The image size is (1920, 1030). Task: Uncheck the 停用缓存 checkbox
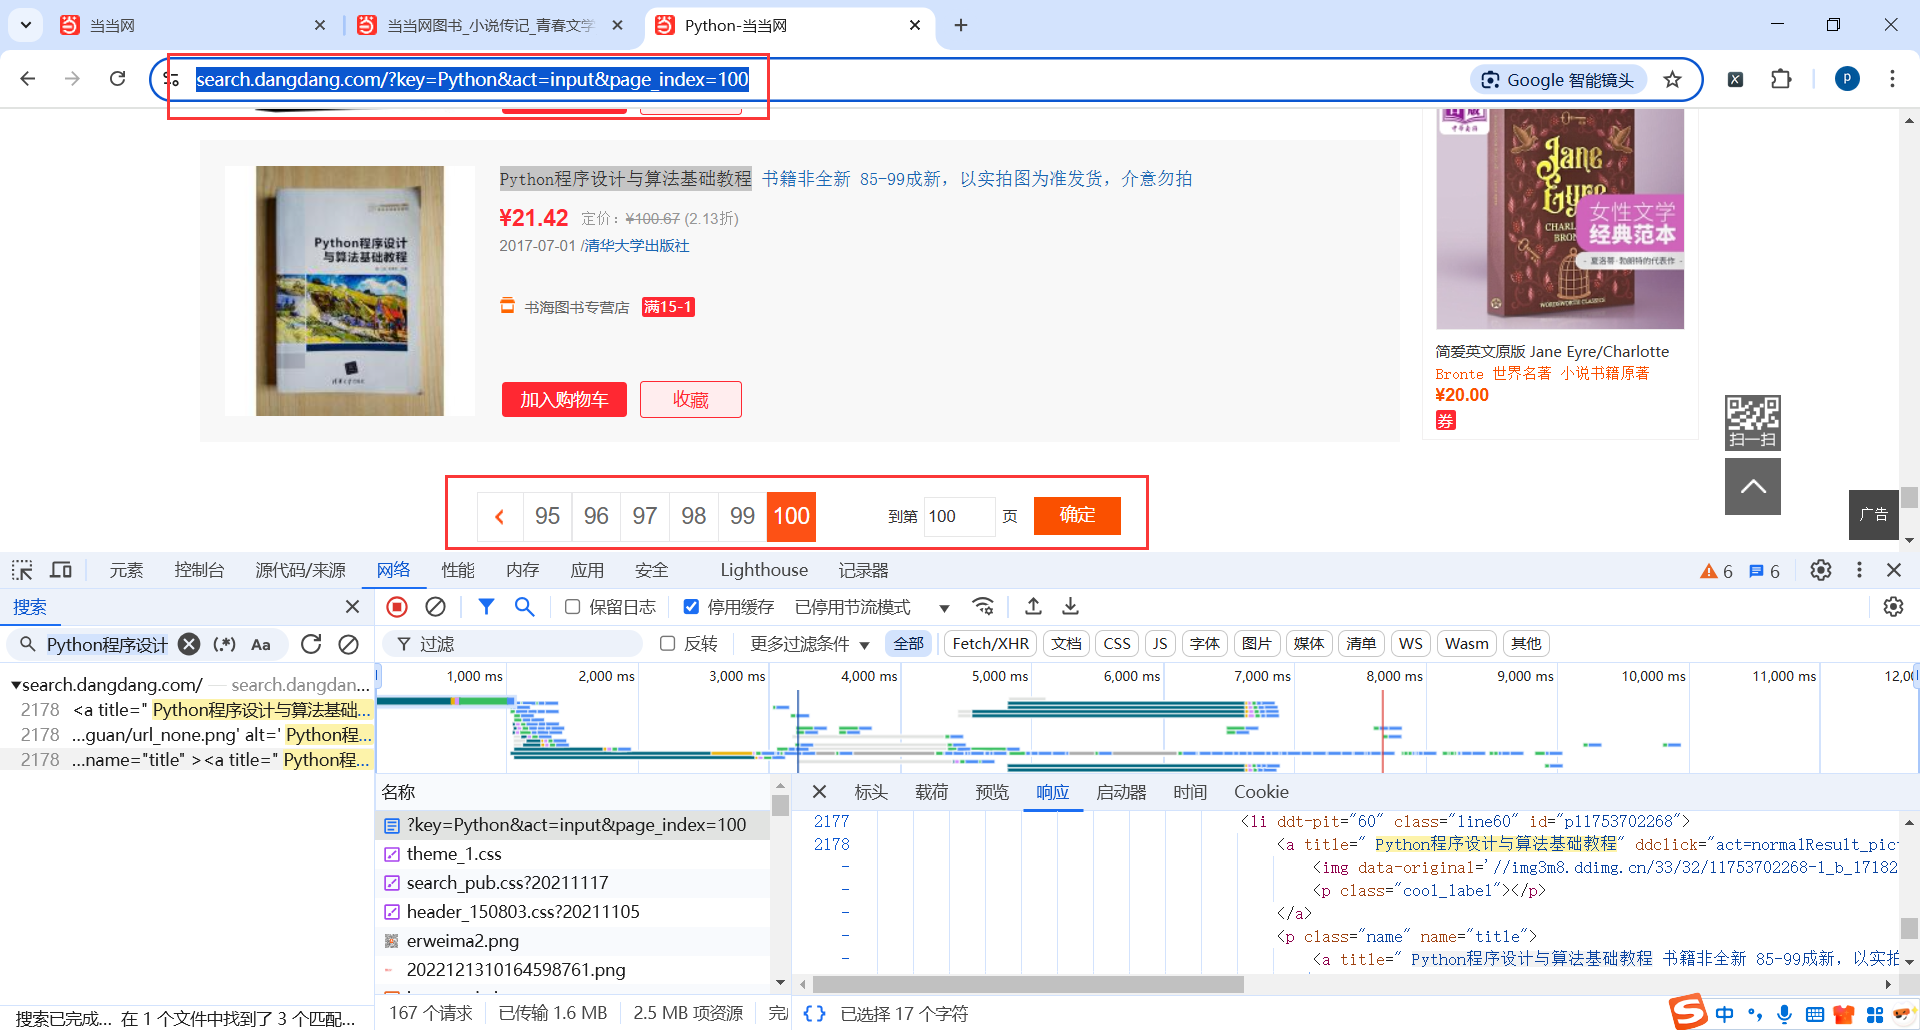[691, 607]
